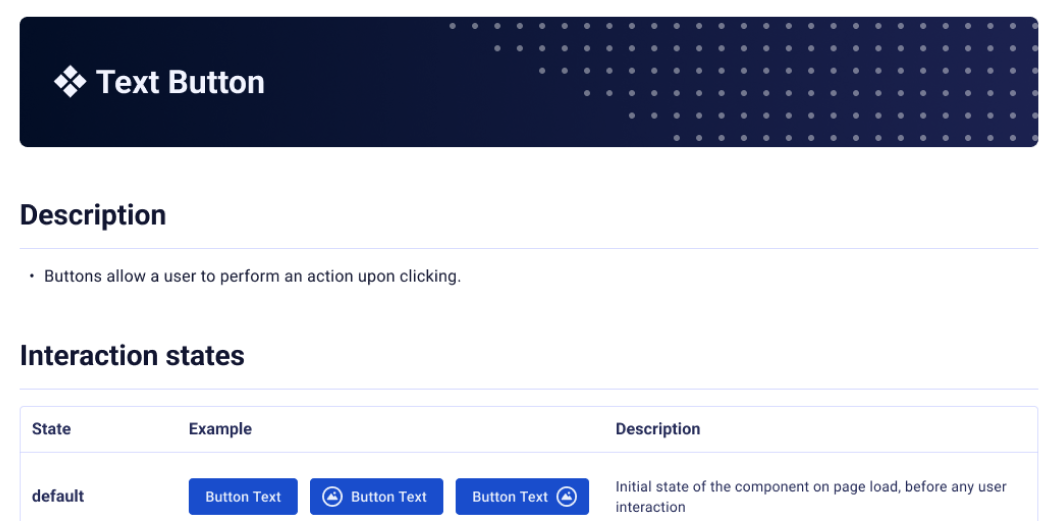Click the Description column header in table
Image resolution: width=1058 pixels, height=521 pixels.
coord(657,429)
